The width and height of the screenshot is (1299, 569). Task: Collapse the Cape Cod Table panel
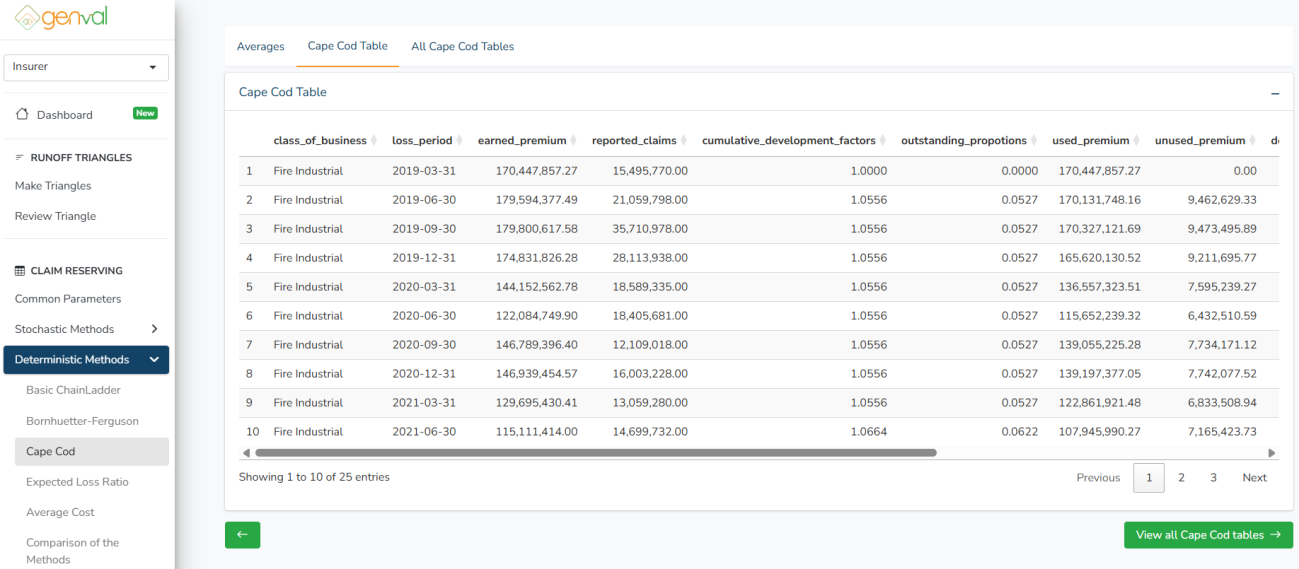click(x=1274, y=93)
